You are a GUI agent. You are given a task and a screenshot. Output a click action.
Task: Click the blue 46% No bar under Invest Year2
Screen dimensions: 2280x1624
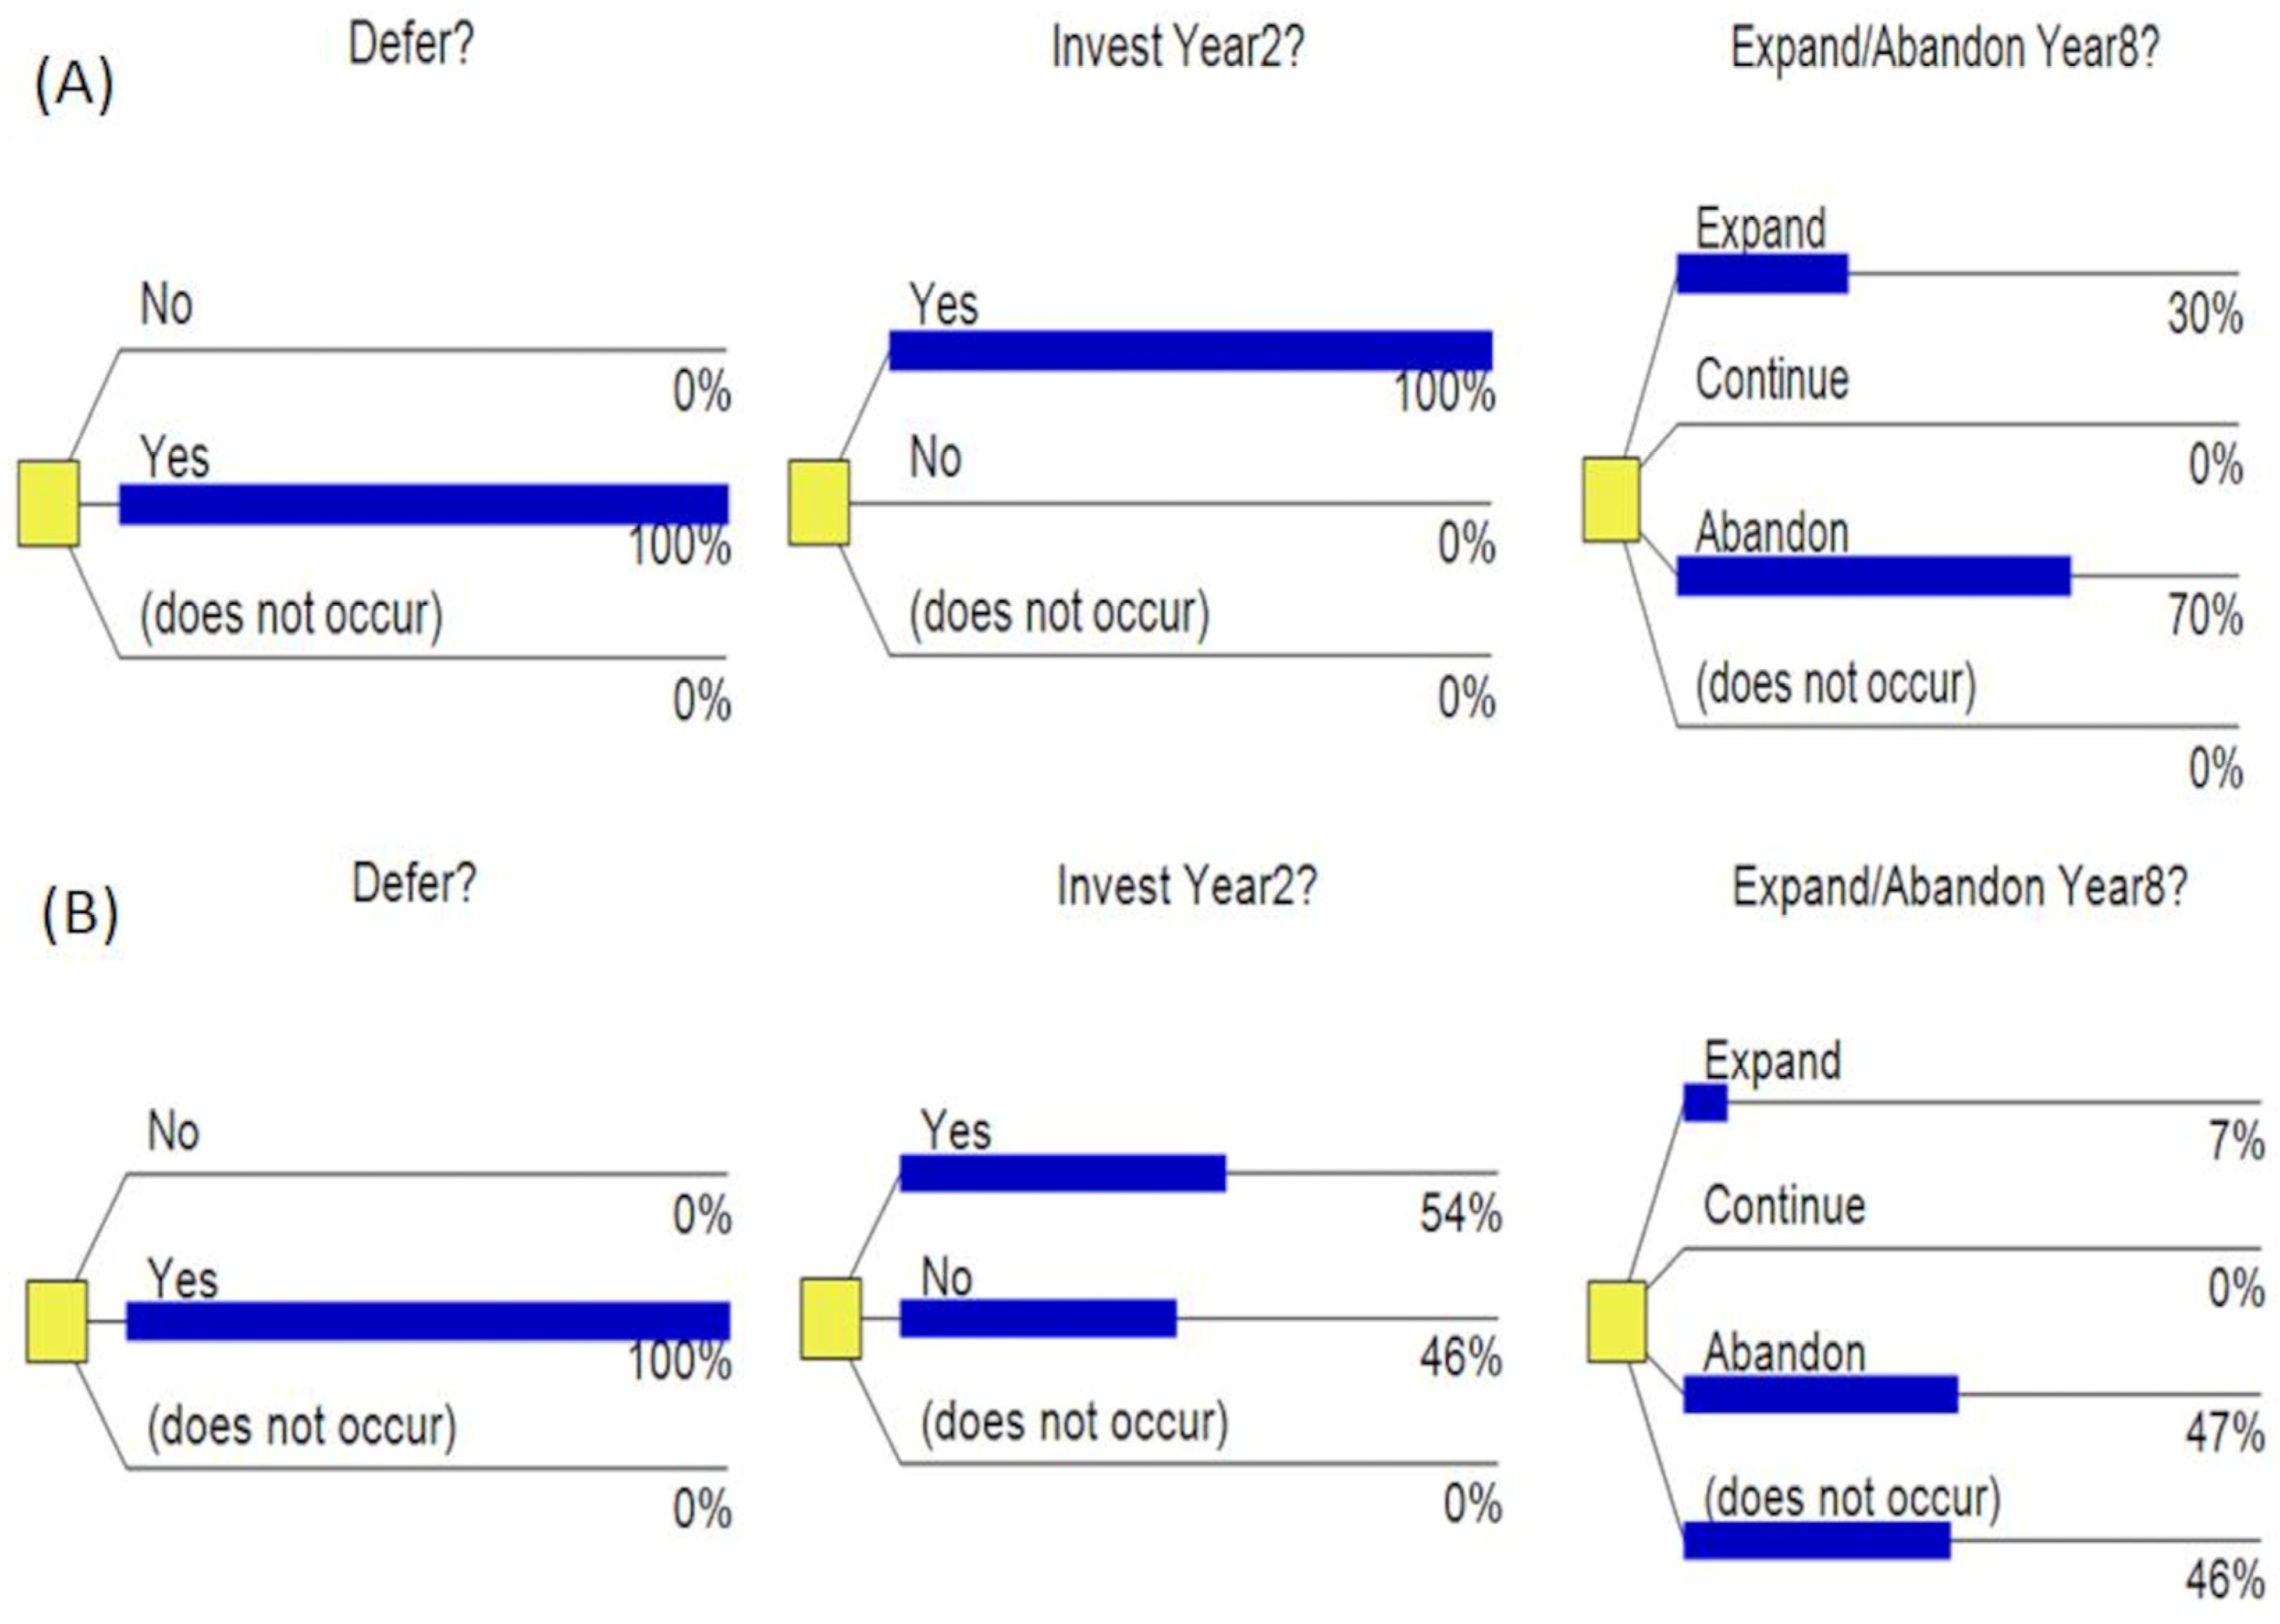click(1038, 1318)
